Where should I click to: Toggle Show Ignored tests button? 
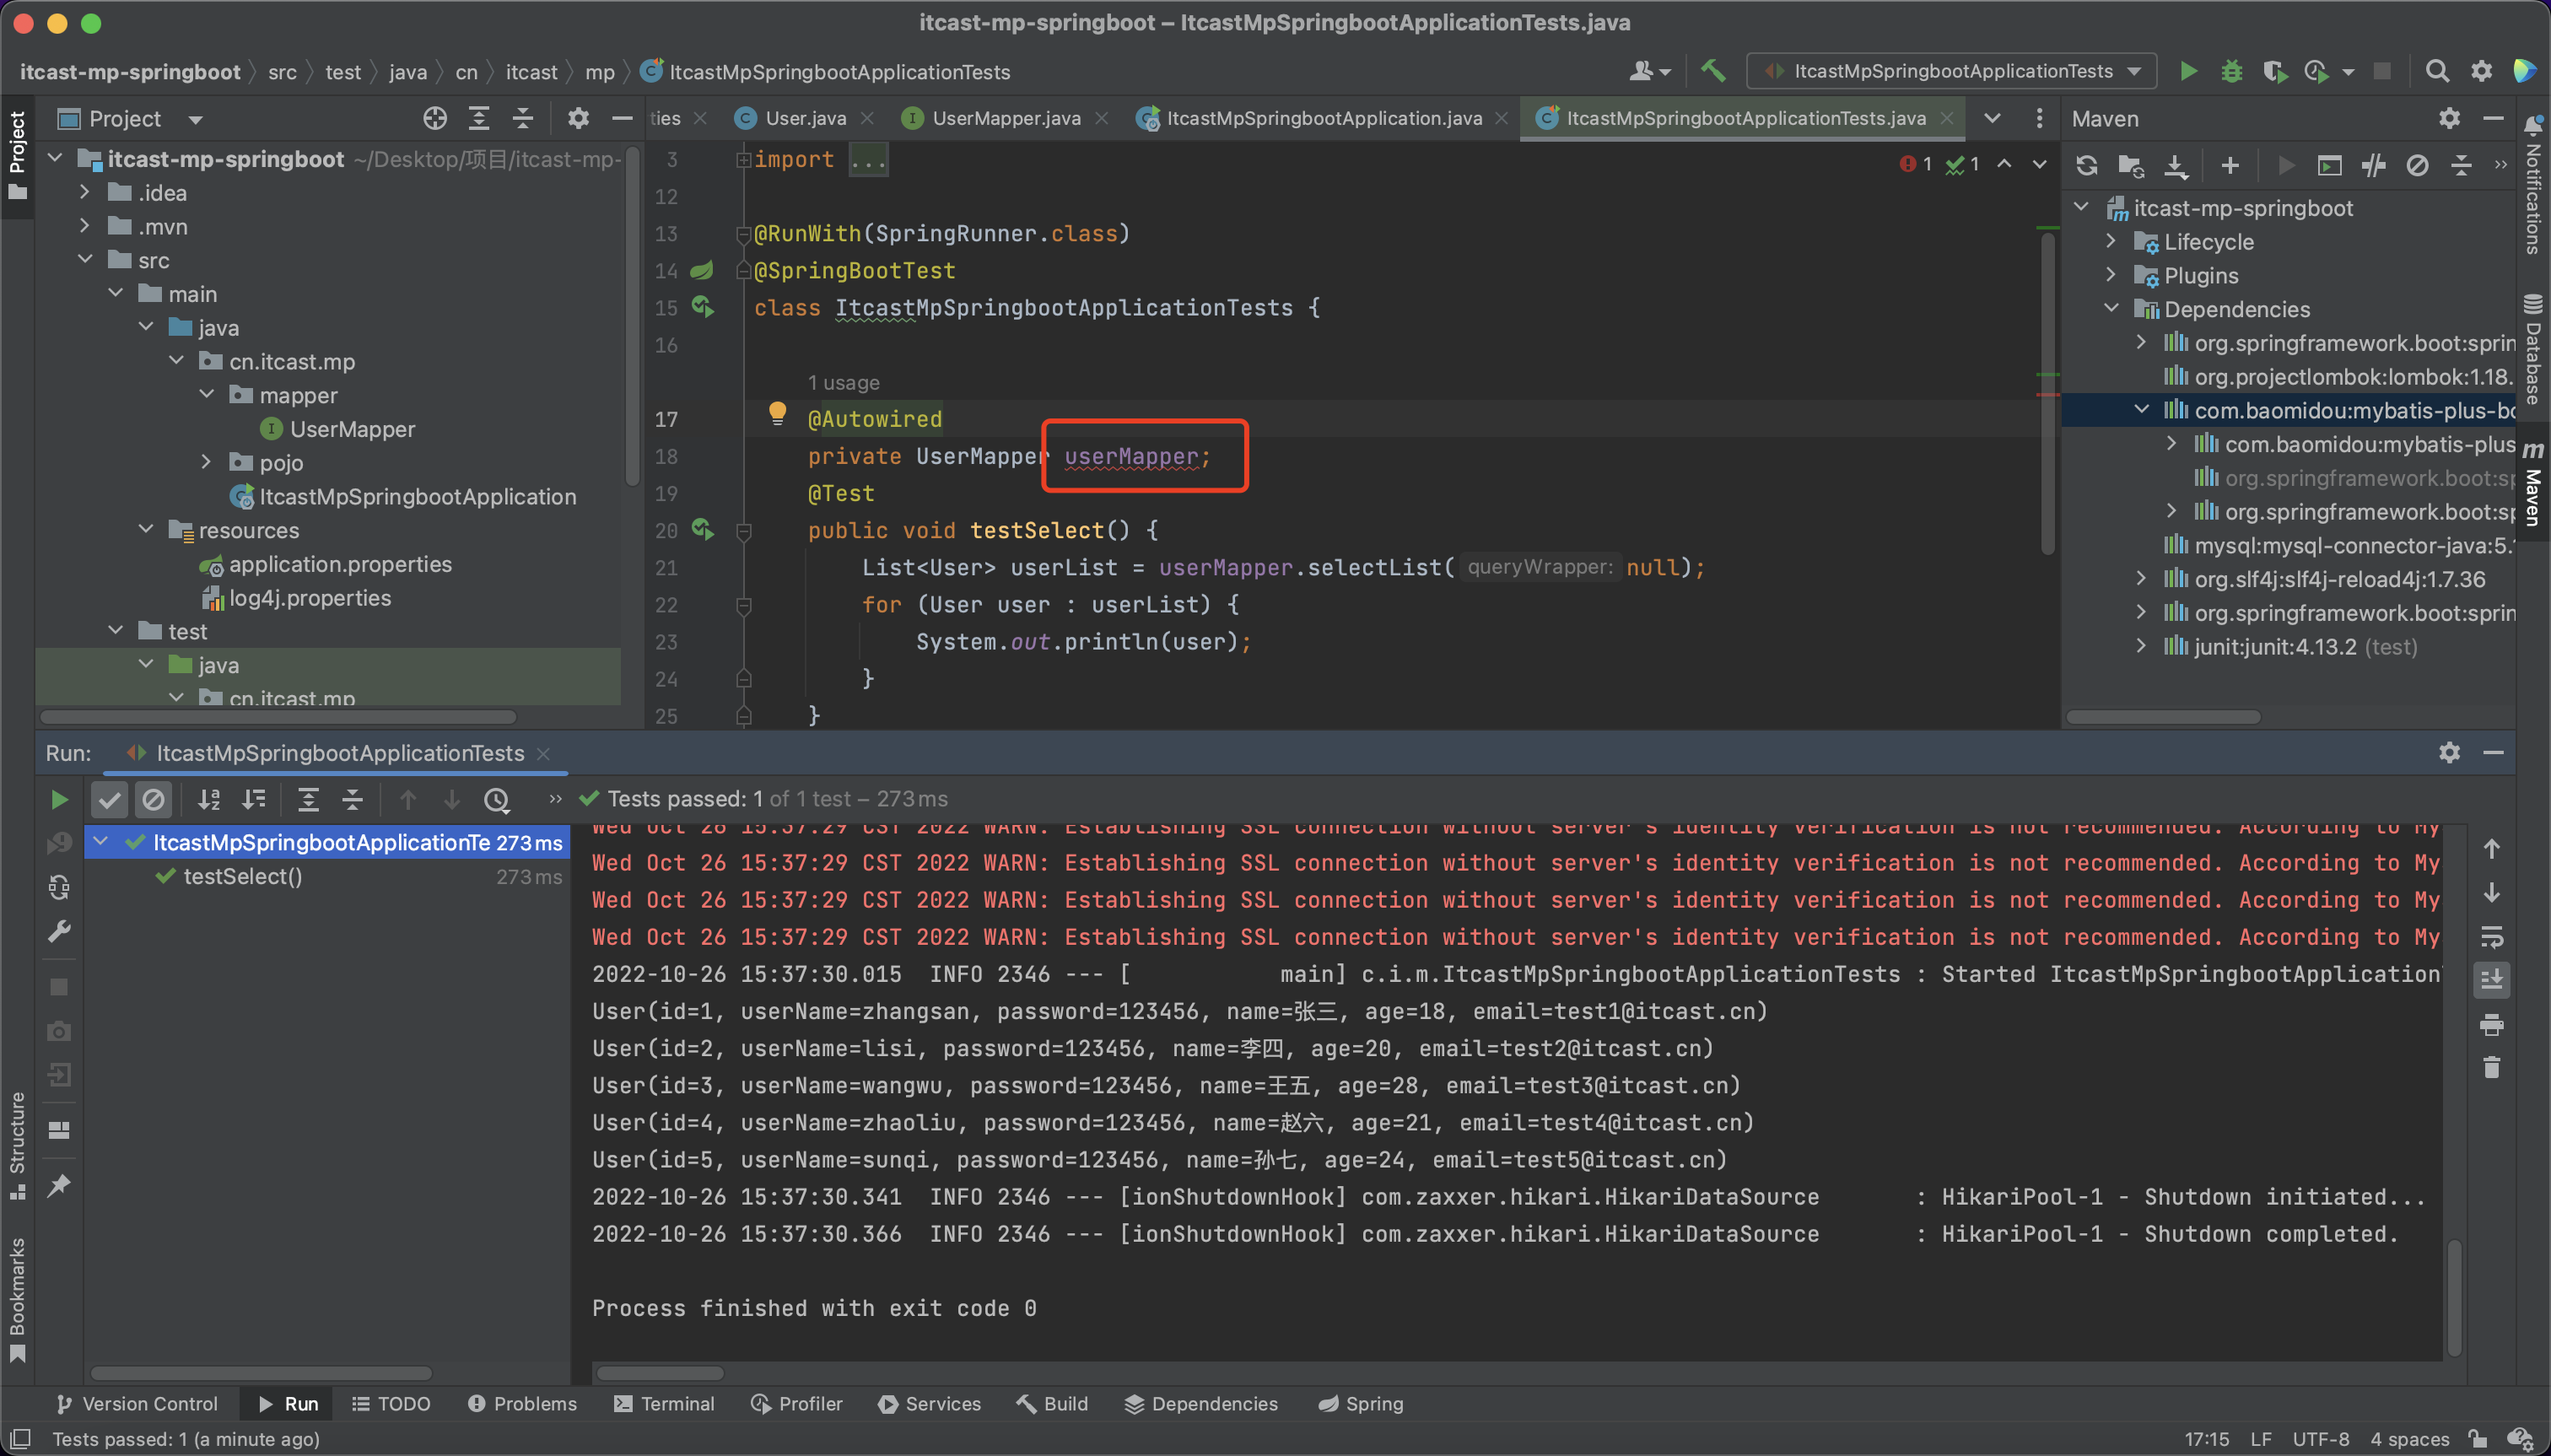[153, 799]
